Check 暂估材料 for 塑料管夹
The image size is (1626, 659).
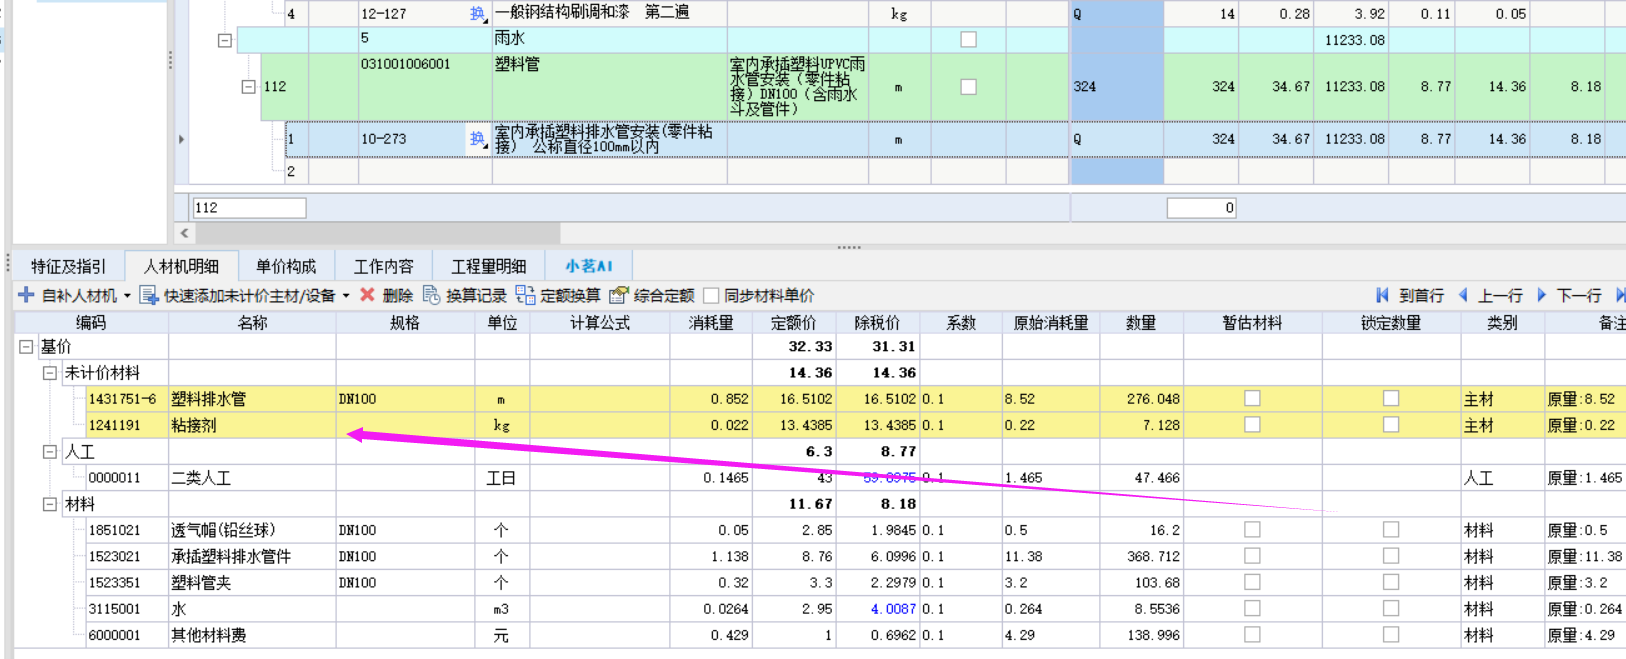point(1252,582)
